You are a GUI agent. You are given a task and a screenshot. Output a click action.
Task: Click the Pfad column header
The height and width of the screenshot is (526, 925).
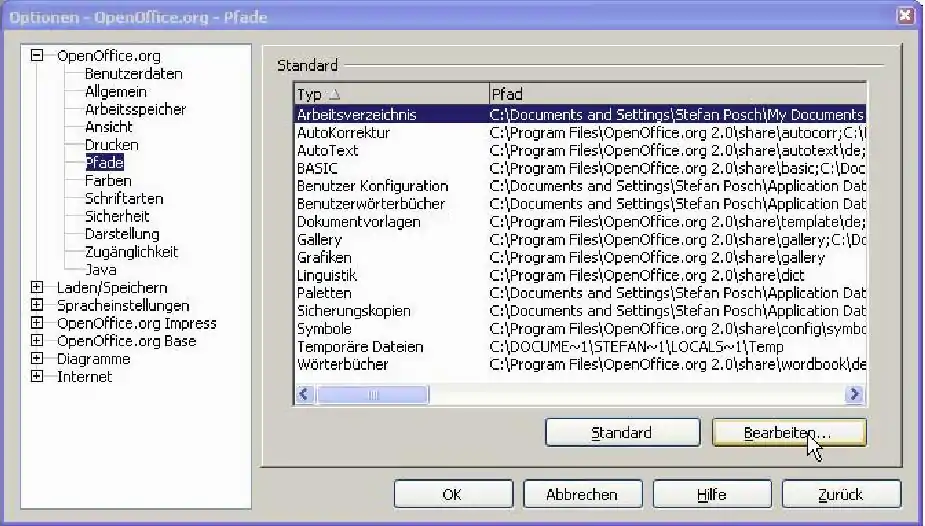tap(678, 94)
